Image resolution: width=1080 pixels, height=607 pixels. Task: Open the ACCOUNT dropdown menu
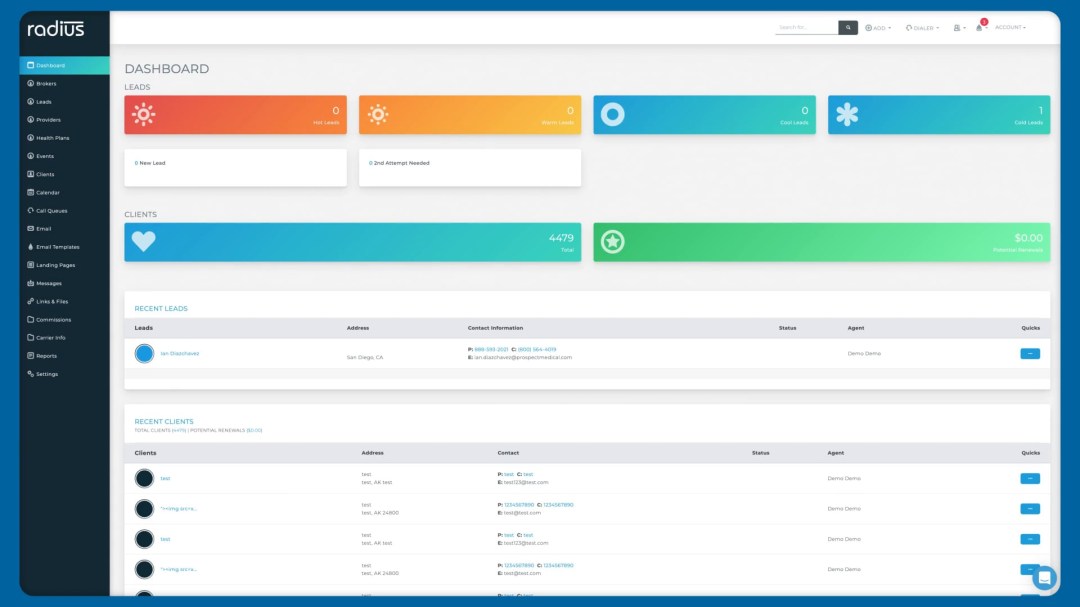(1010, 28)
